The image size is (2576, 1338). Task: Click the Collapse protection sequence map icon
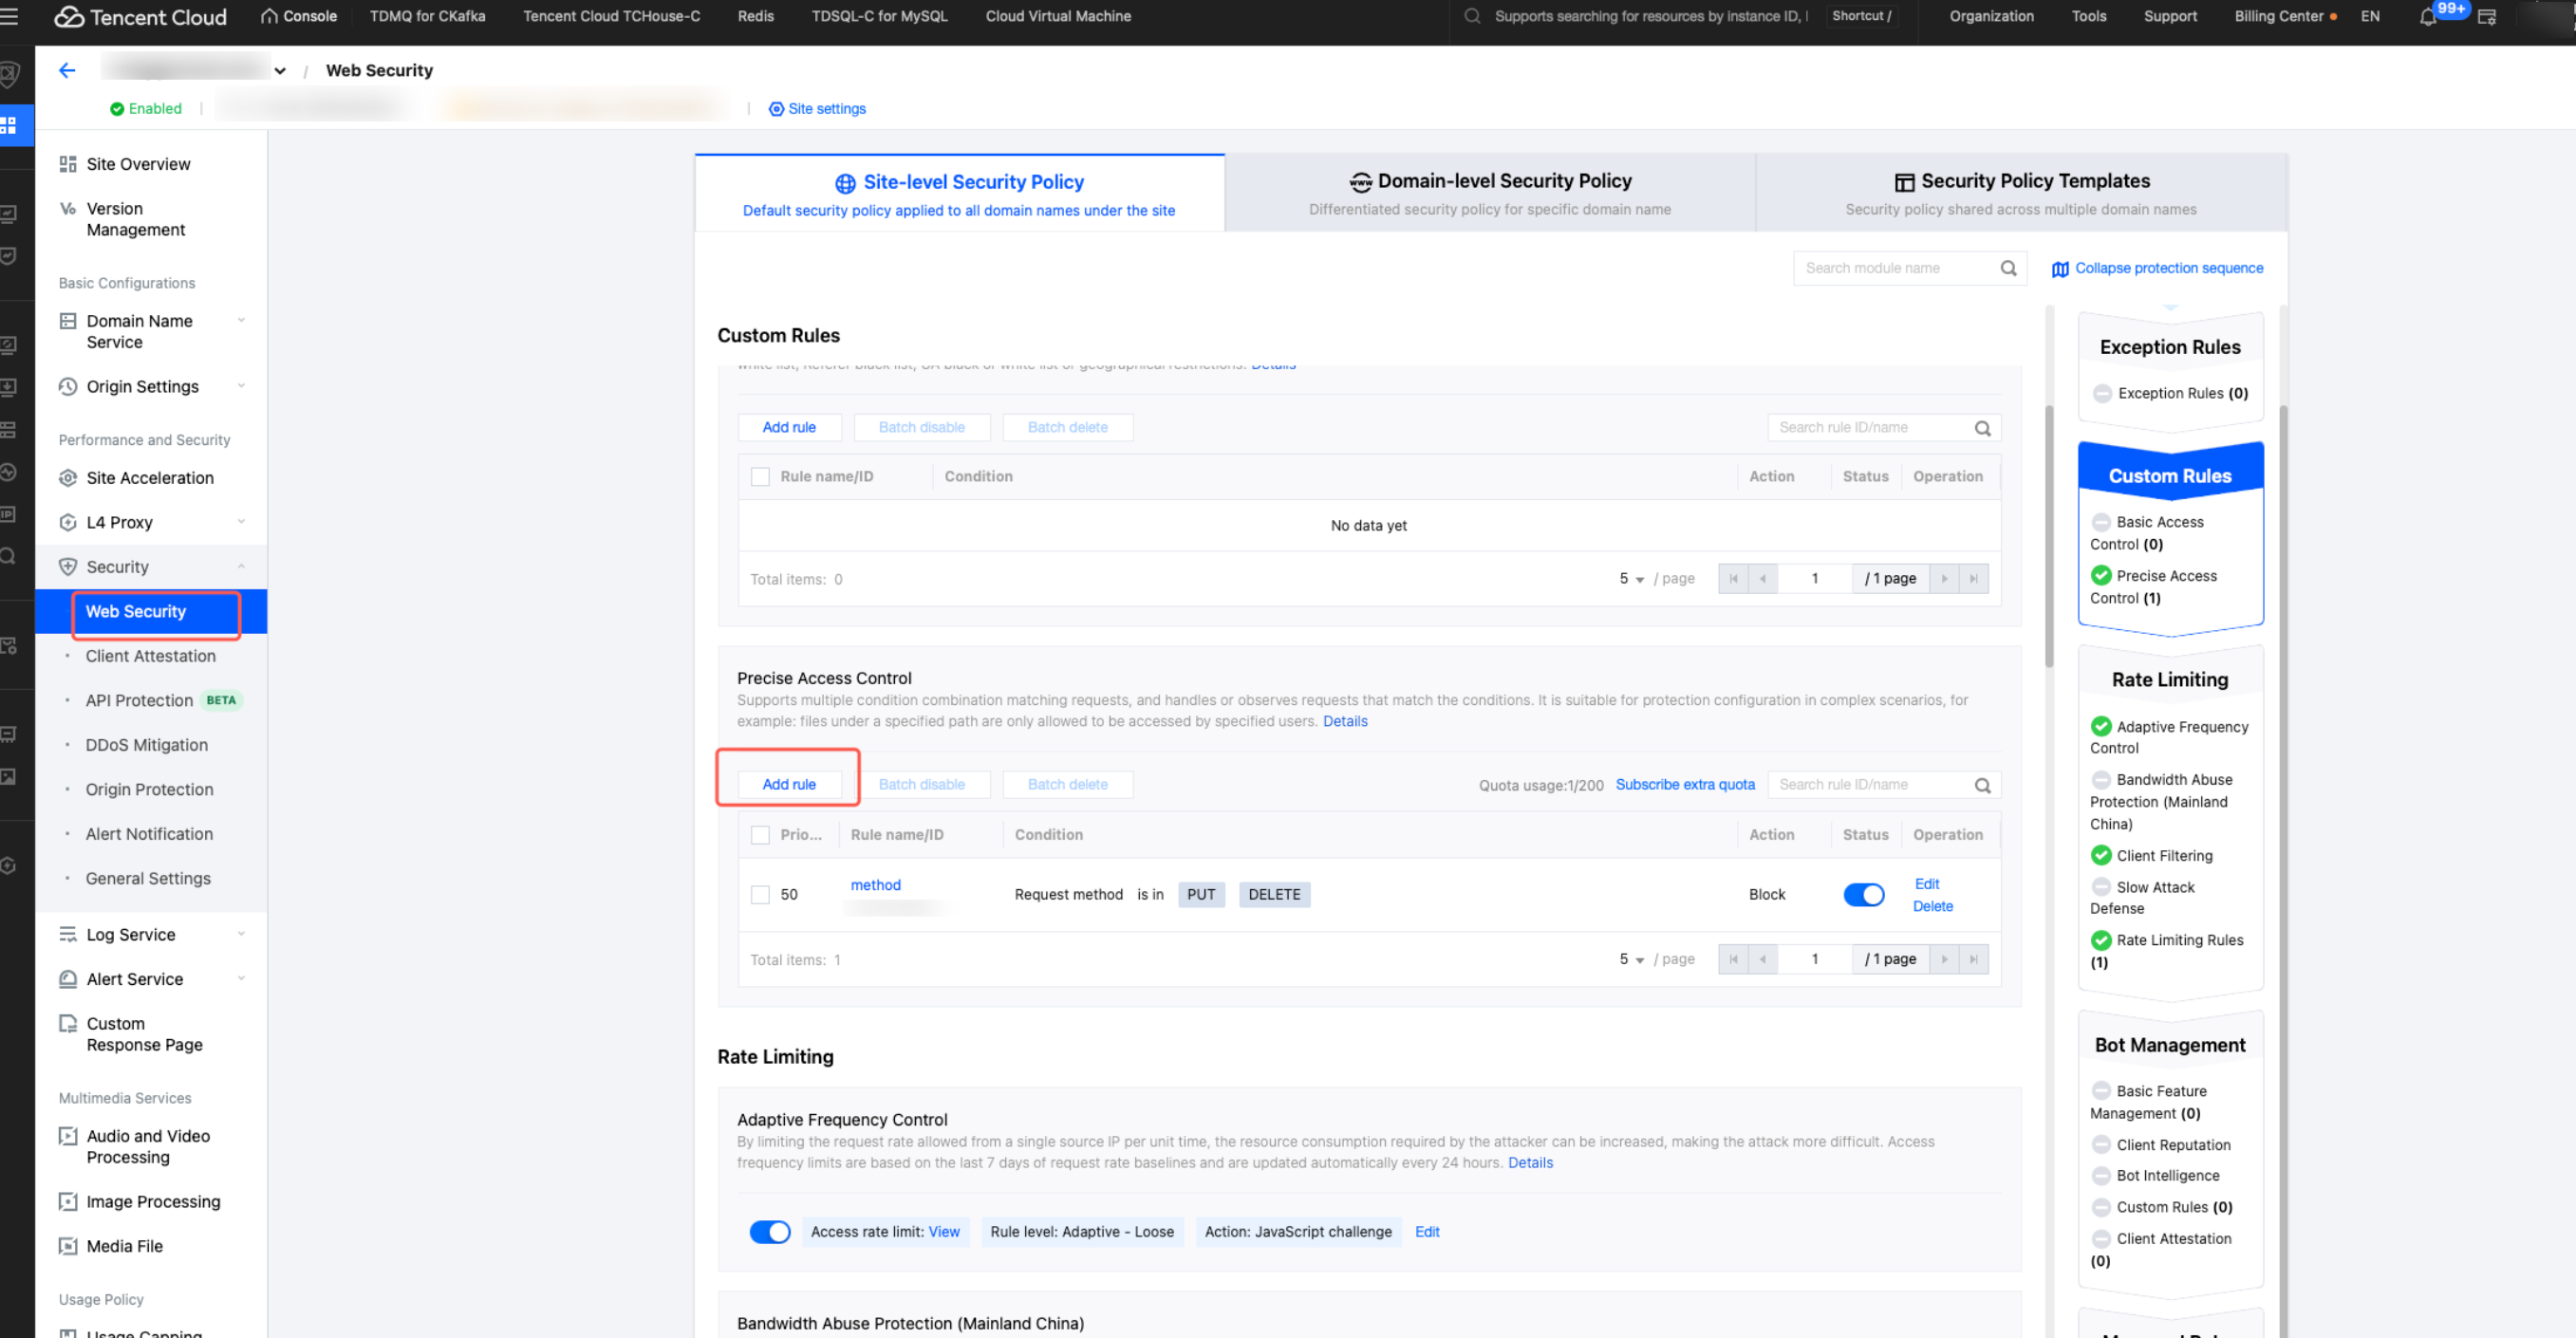pos(2060,269)
